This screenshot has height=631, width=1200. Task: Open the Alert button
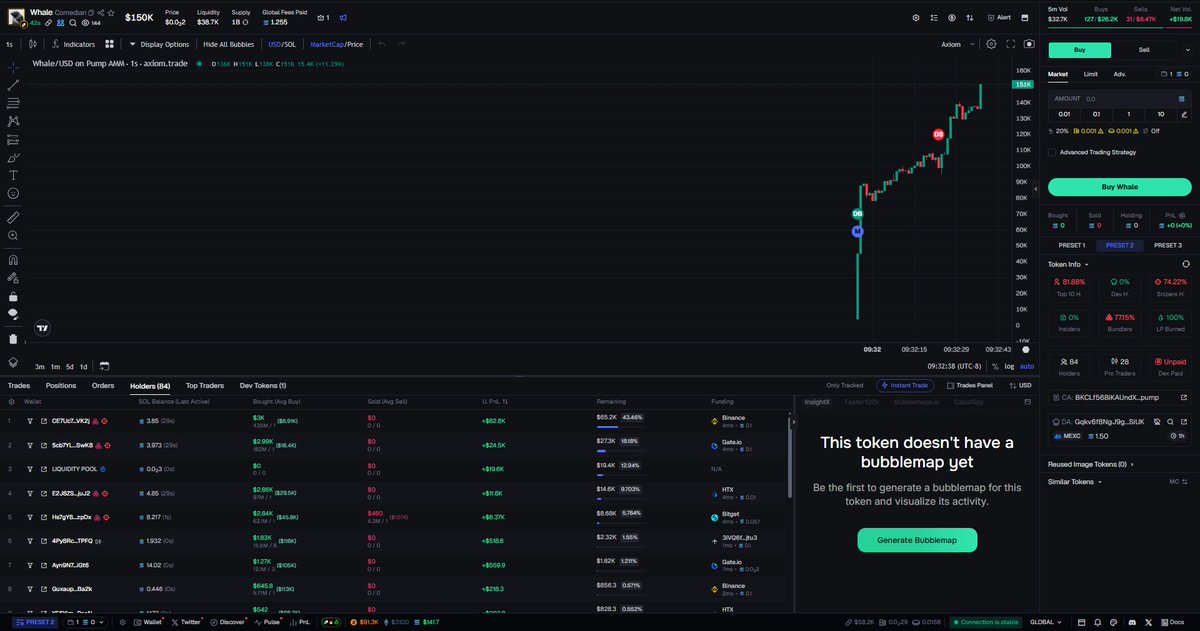coord(998,17)
